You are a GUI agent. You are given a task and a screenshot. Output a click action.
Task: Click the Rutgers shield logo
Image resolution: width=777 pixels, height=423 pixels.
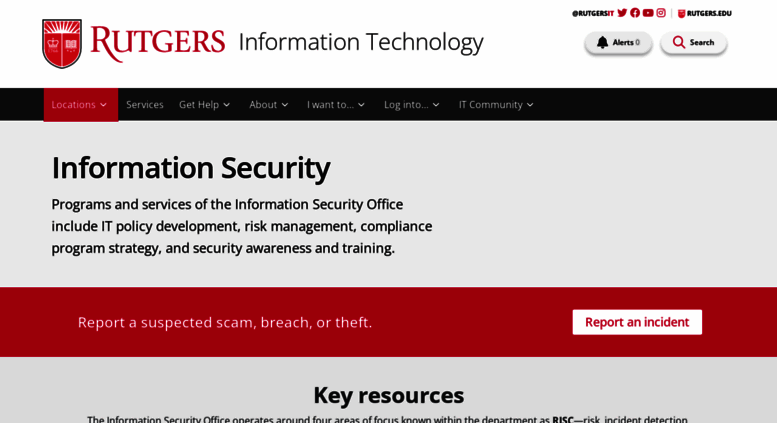pos(62,44)
